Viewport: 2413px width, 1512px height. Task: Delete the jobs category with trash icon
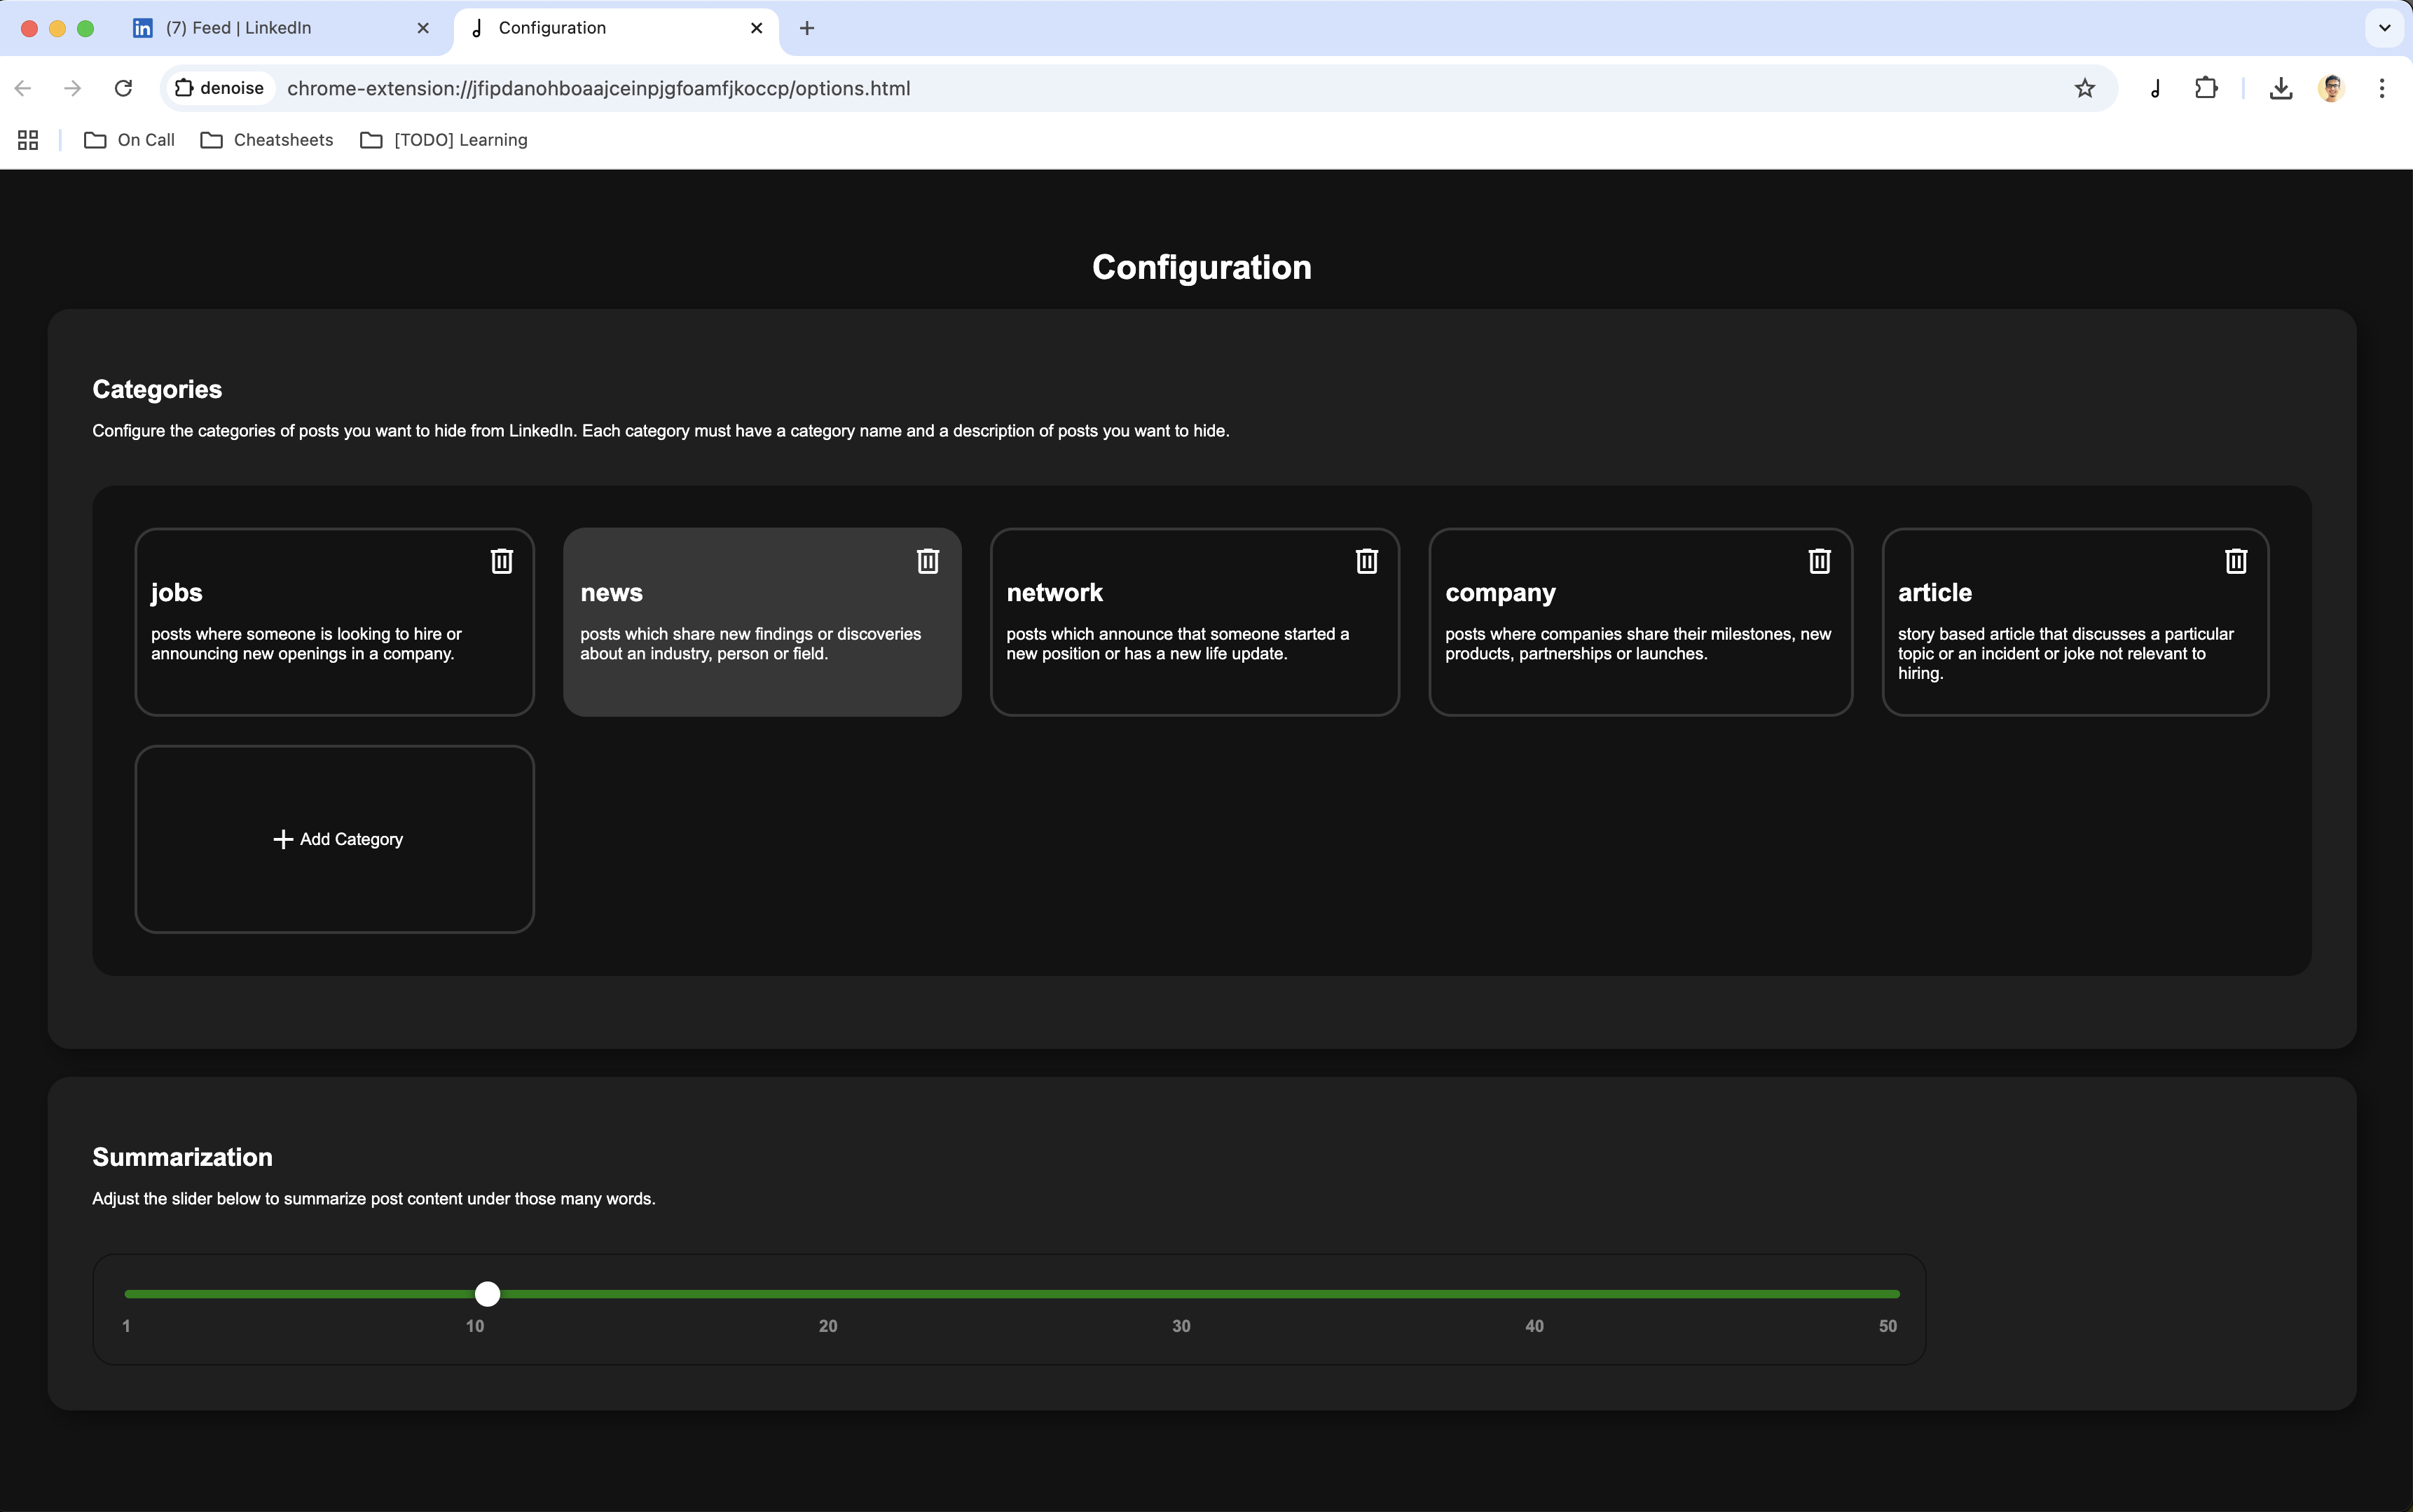[502, 561]
